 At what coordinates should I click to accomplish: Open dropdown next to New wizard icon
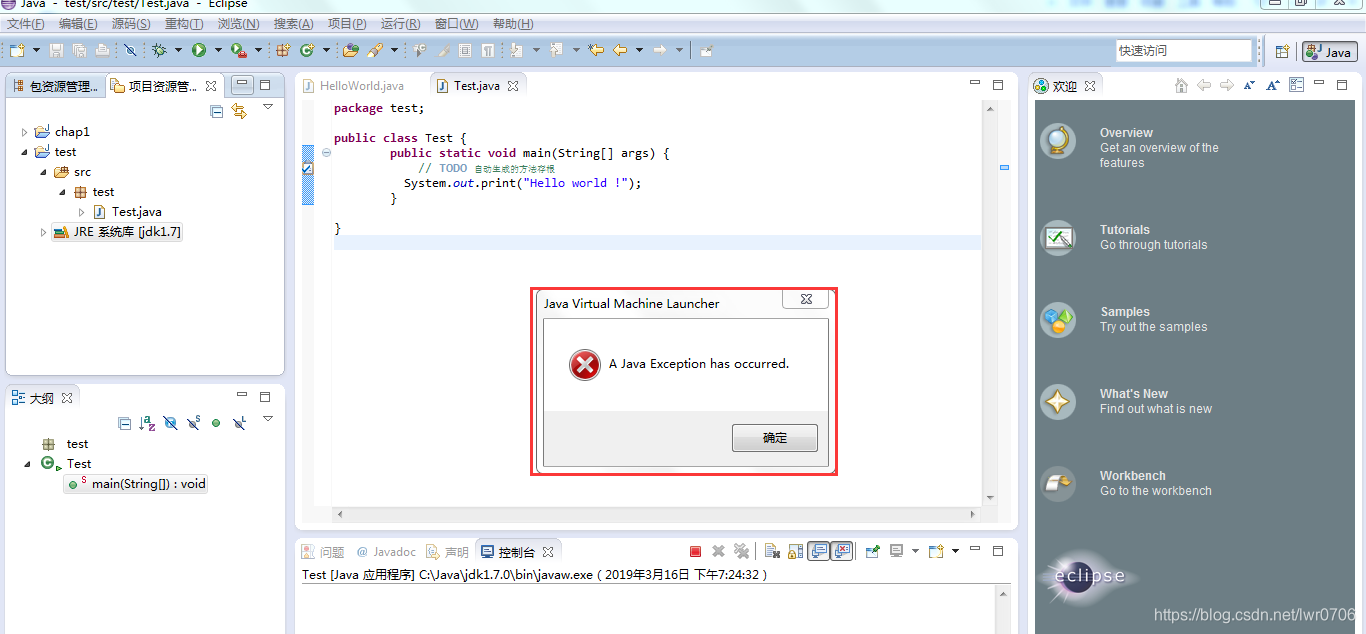click(x=36, y=50)
